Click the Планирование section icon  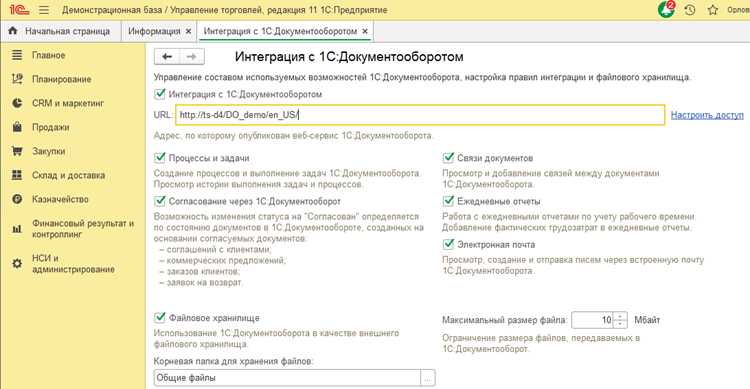[17, 79]
